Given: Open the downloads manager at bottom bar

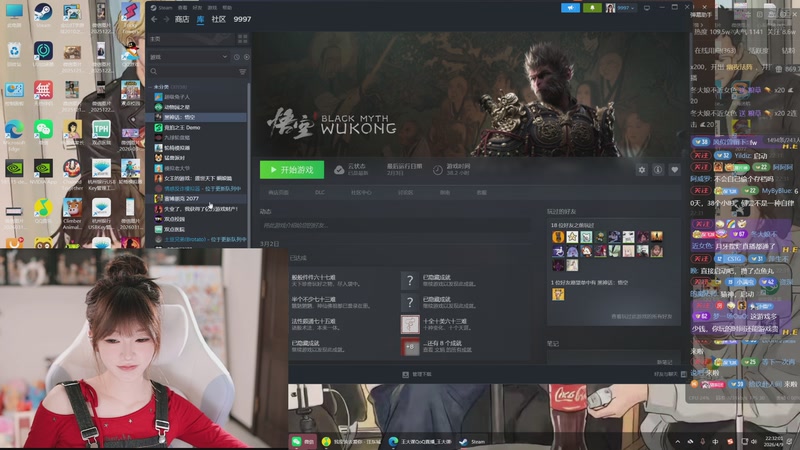Looking at the screenshot, I should (417, 374).
